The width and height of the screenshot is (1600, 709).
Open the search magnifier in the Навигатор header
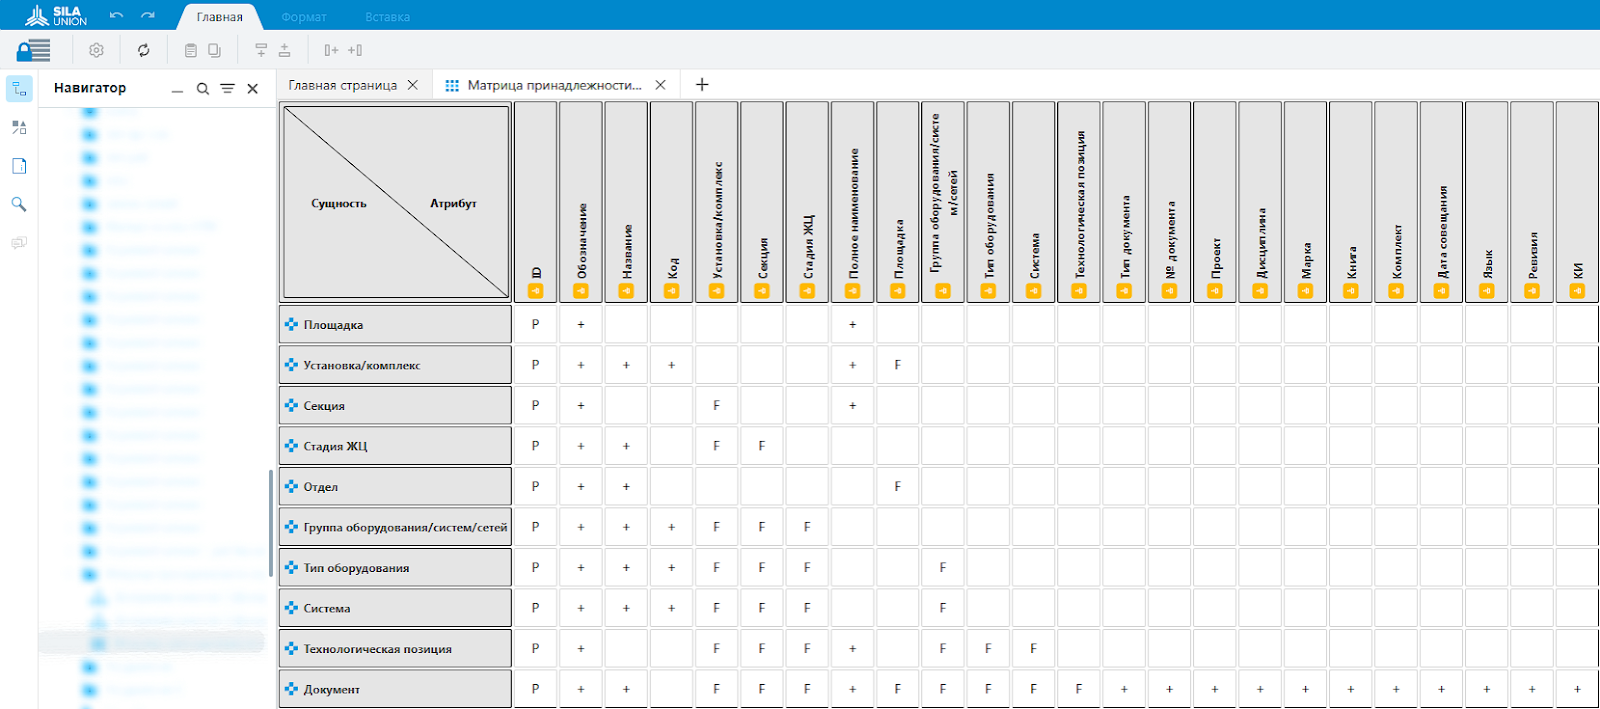[203, 89]
